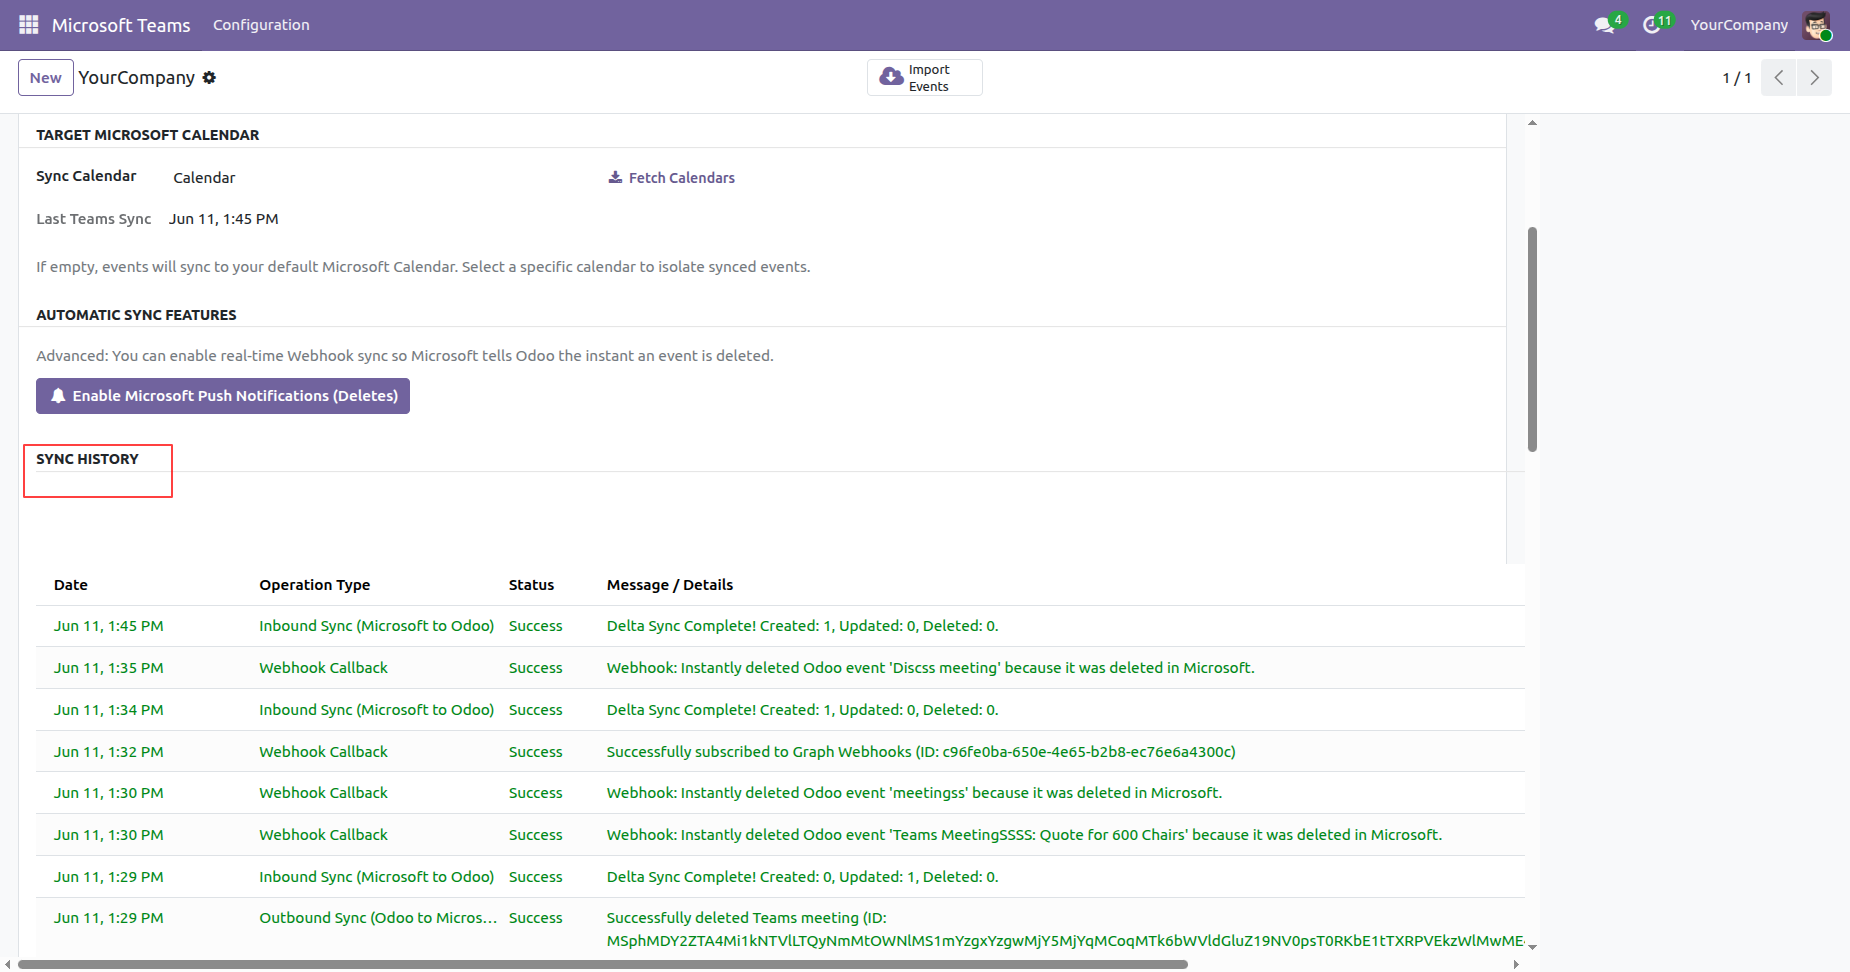Click the 'Delta Sync Complete!' message in the 1:34 PM row
Viewport: 1850px width, 972px height.
(802, 710)
